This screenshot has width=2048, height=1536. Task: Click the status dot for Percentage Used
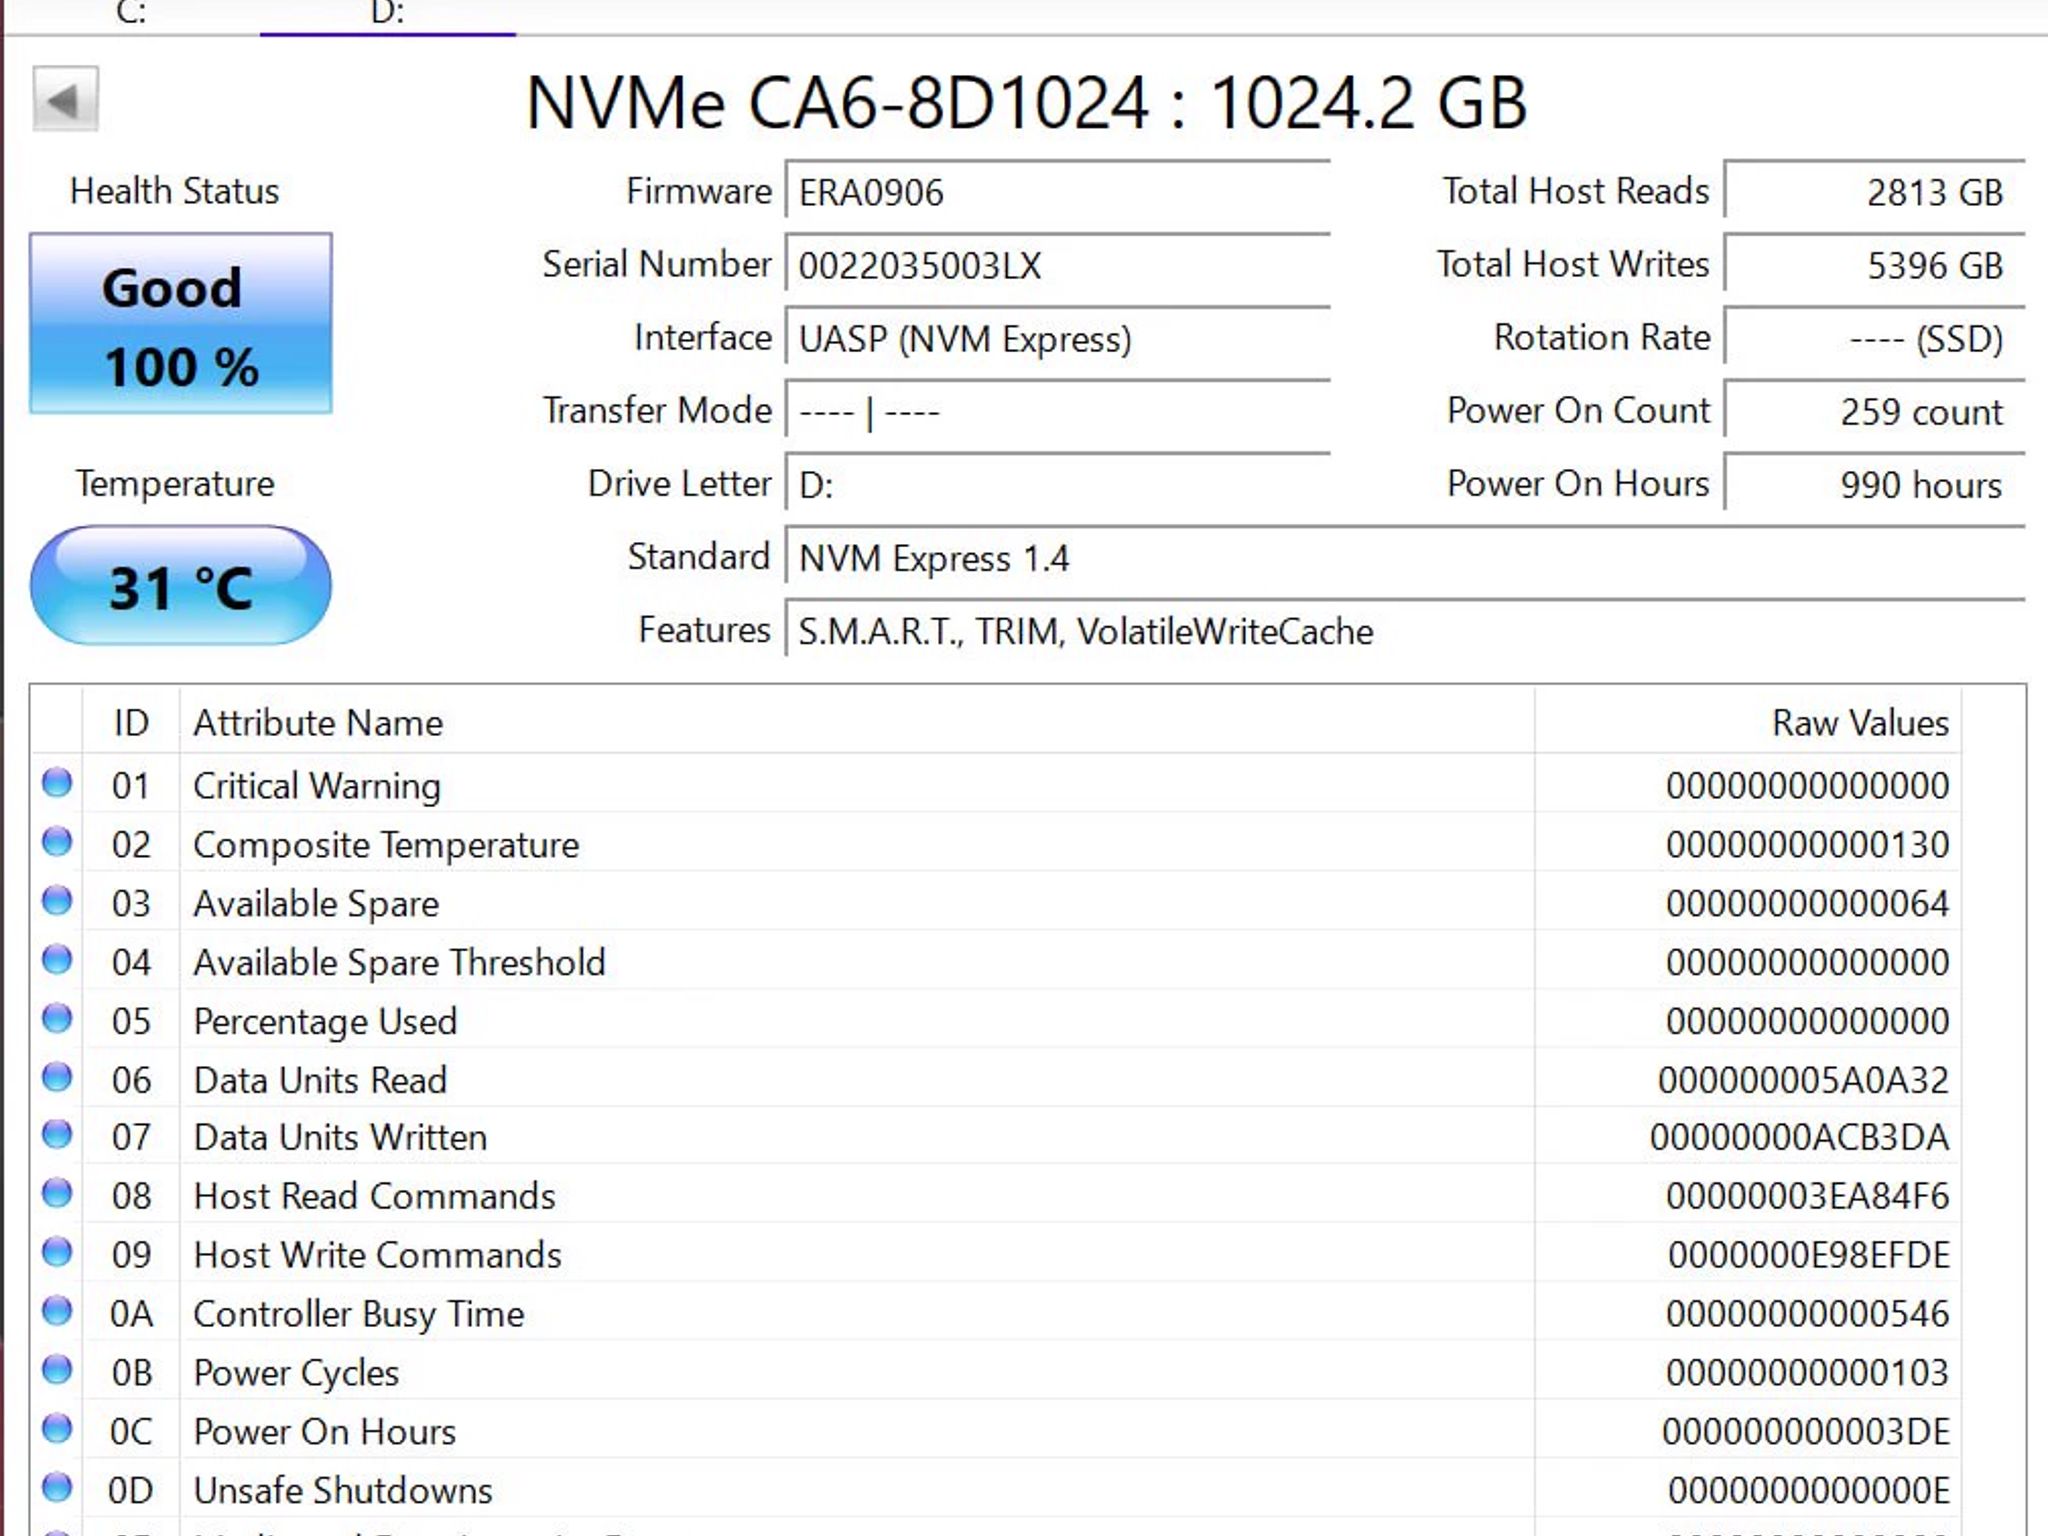click(x=57, y=1019)
